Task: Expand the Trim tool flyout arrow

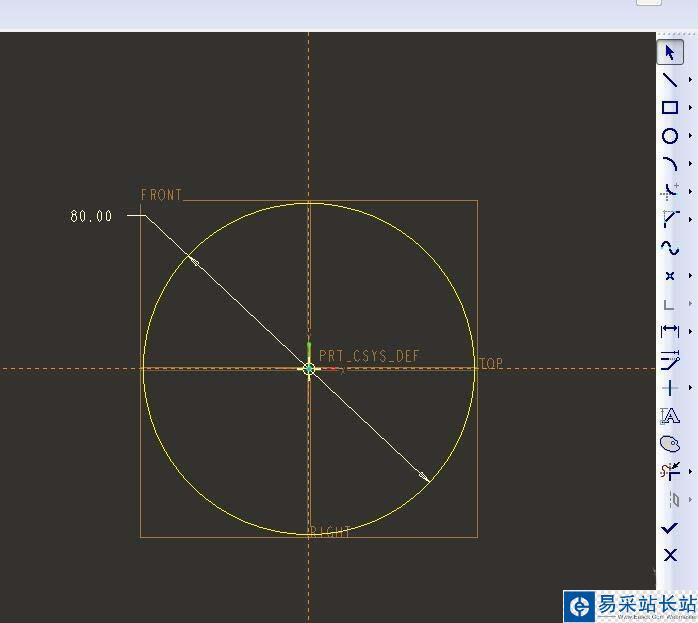Action: click(x=690, y=471)
